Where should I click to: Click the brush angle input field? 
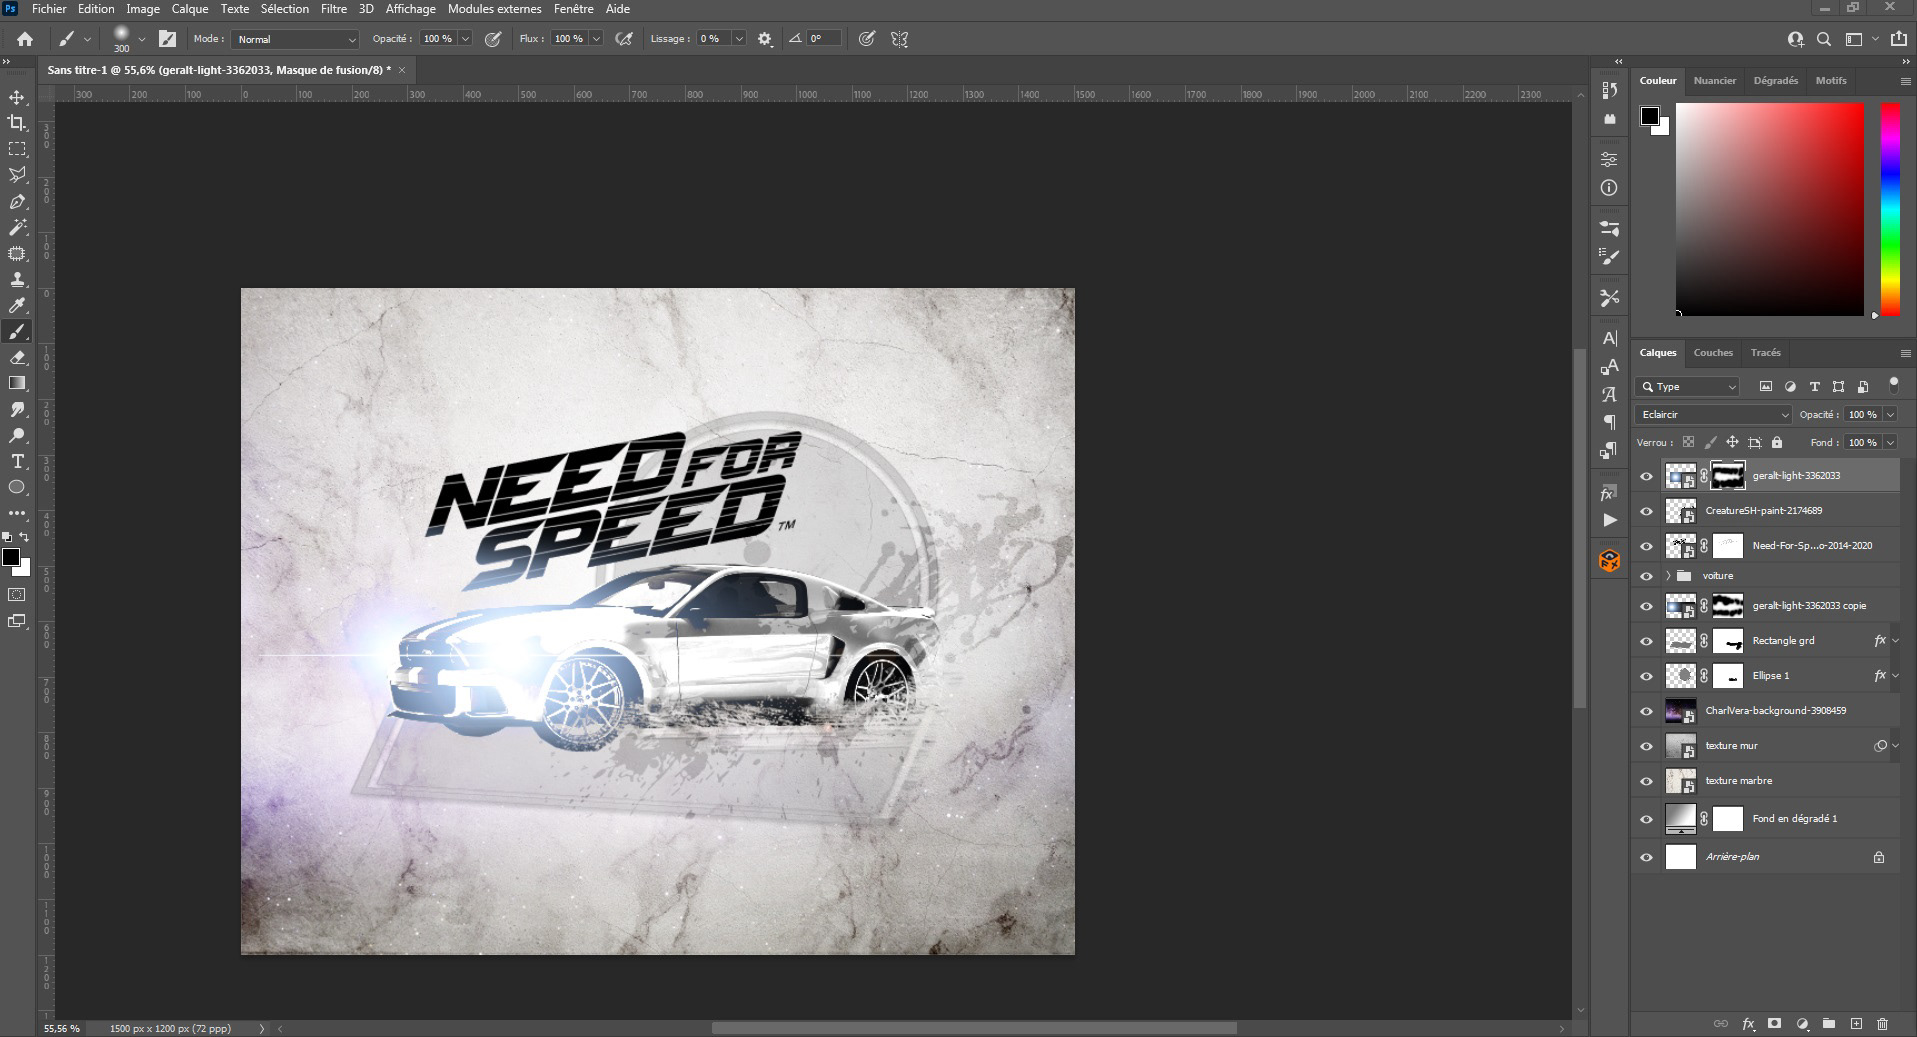tap(823, 39)
